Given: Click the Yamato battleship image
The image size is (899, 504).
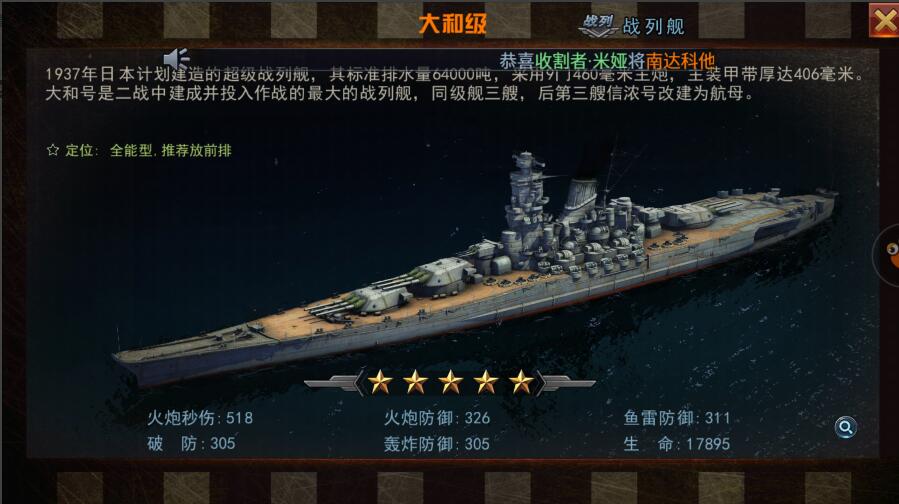Looking at the screenshot, I should (475, 269).
